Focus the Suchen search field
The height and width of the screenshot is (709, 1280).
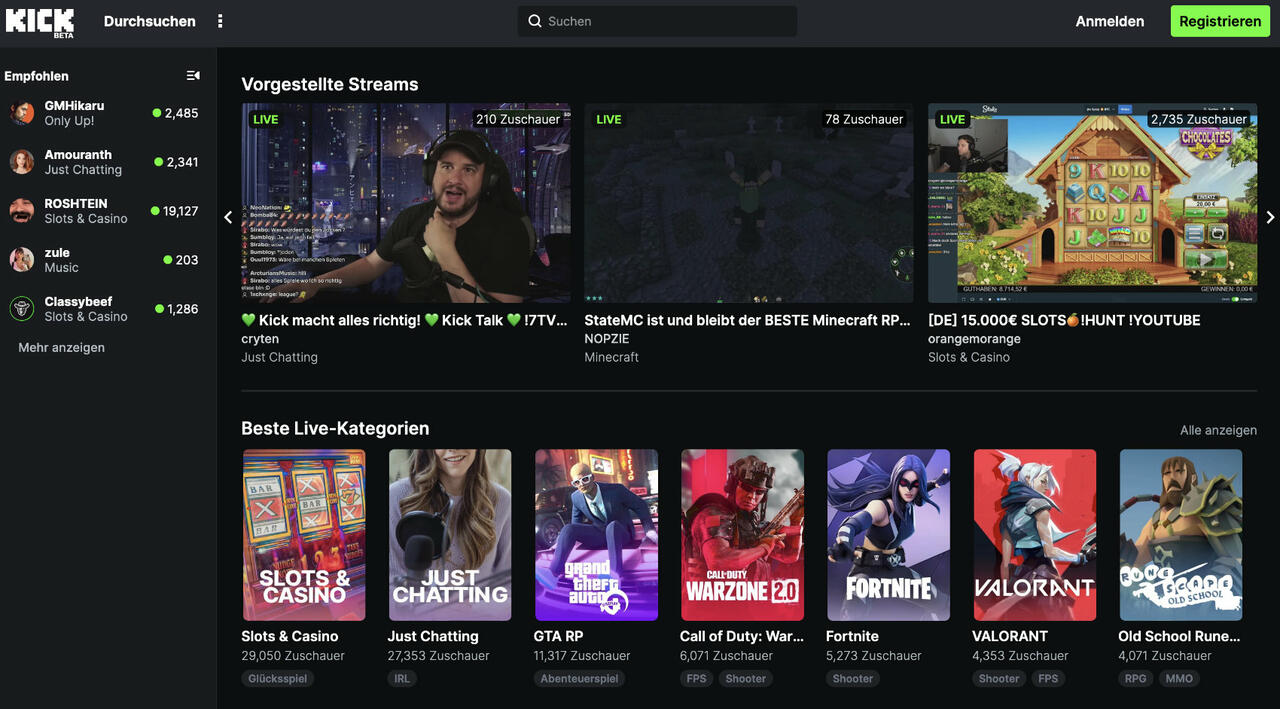click(657, 21)
